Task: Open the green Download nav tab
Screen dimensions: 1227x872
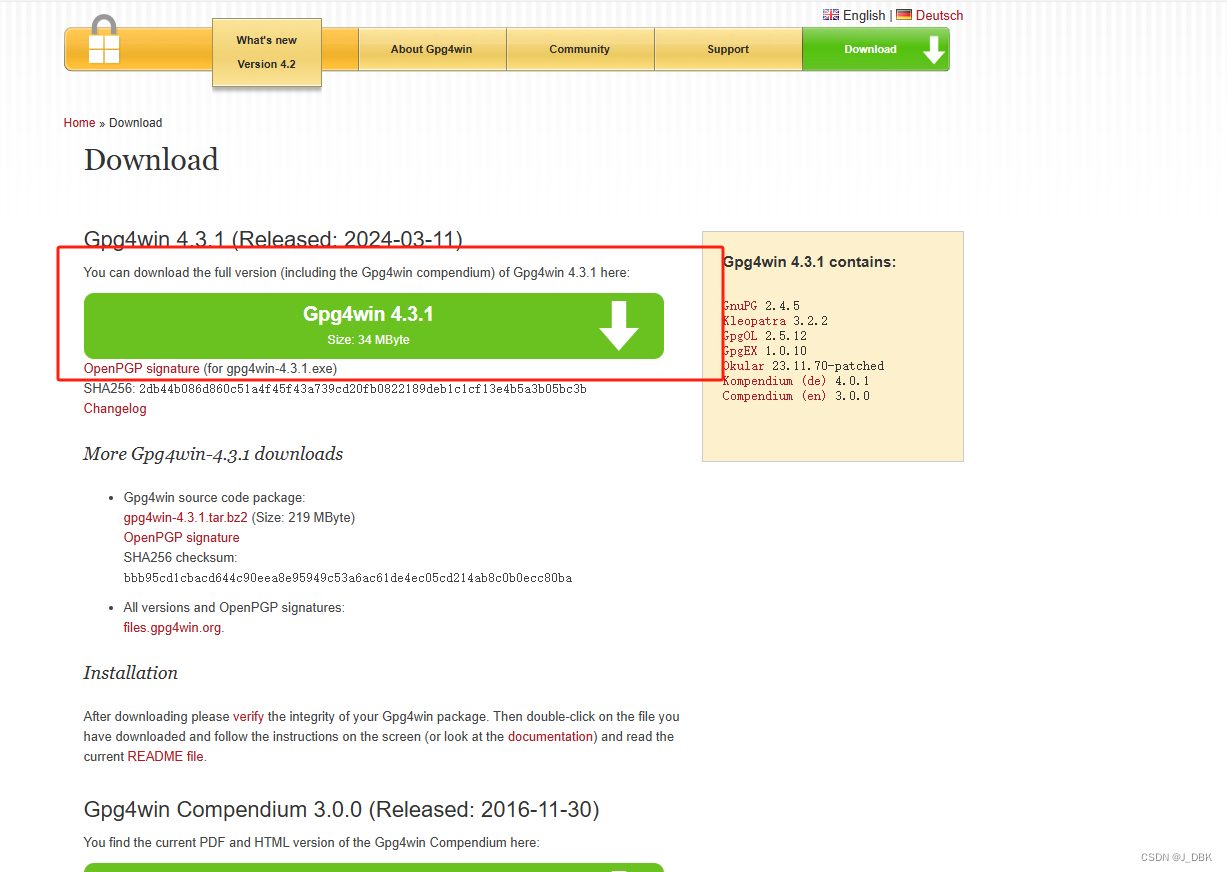Action: 876,49
